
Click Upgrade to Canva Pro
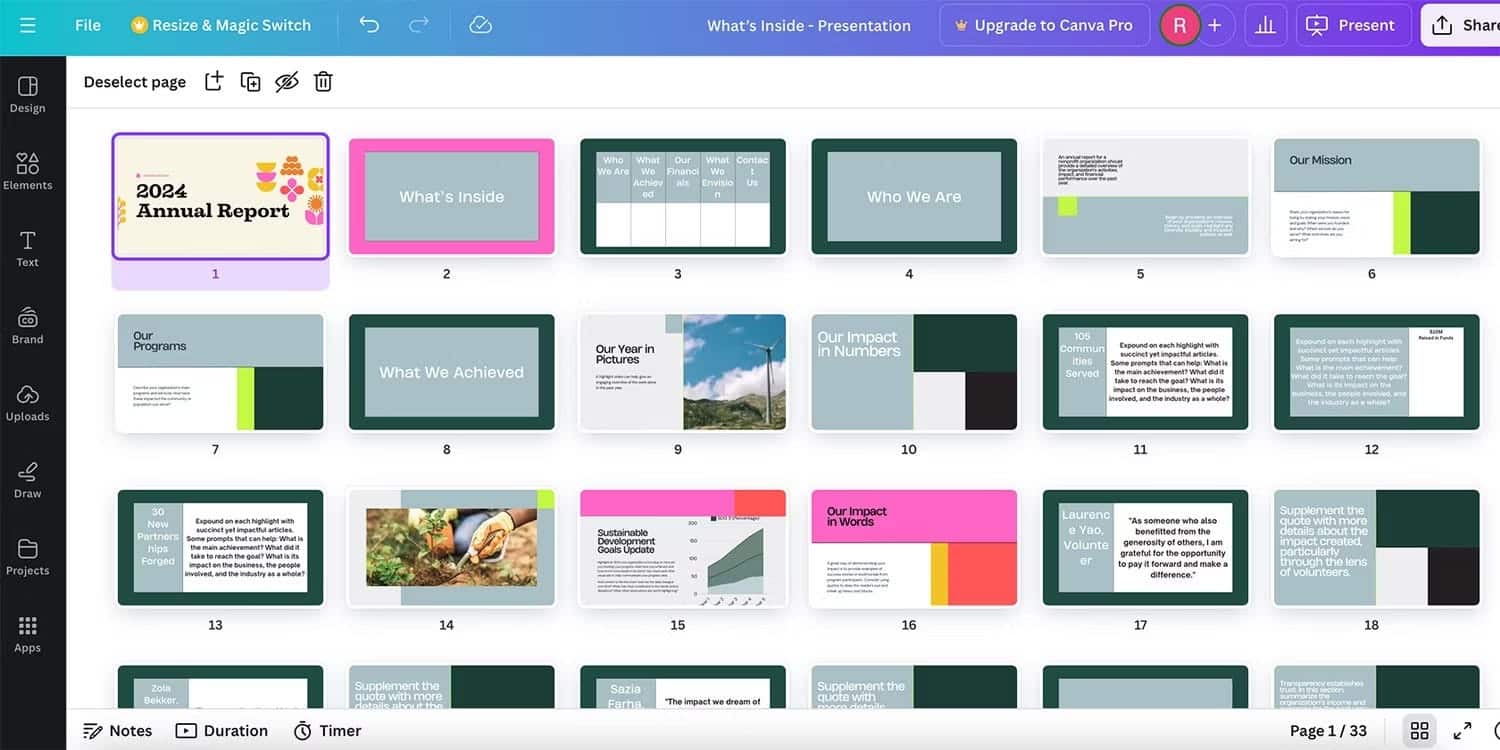point(1043,25)
